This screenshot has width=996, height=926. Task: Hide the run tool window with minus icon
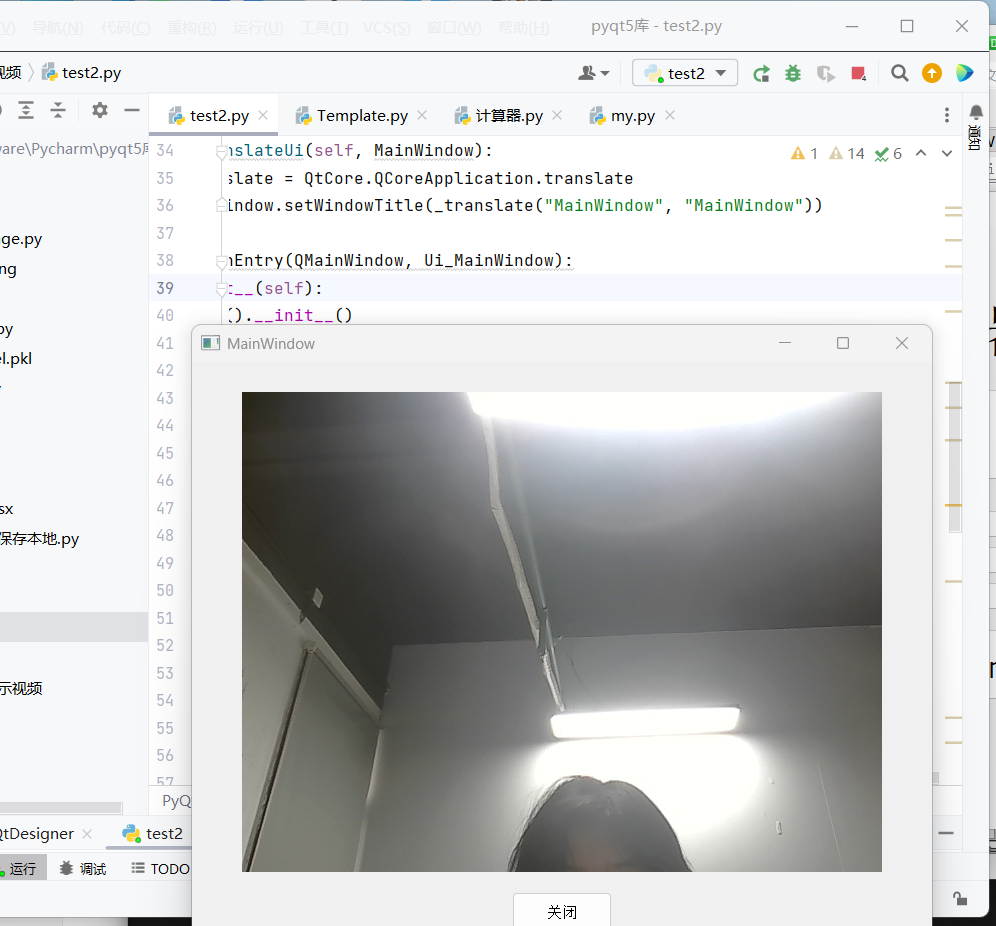point(946,833)
